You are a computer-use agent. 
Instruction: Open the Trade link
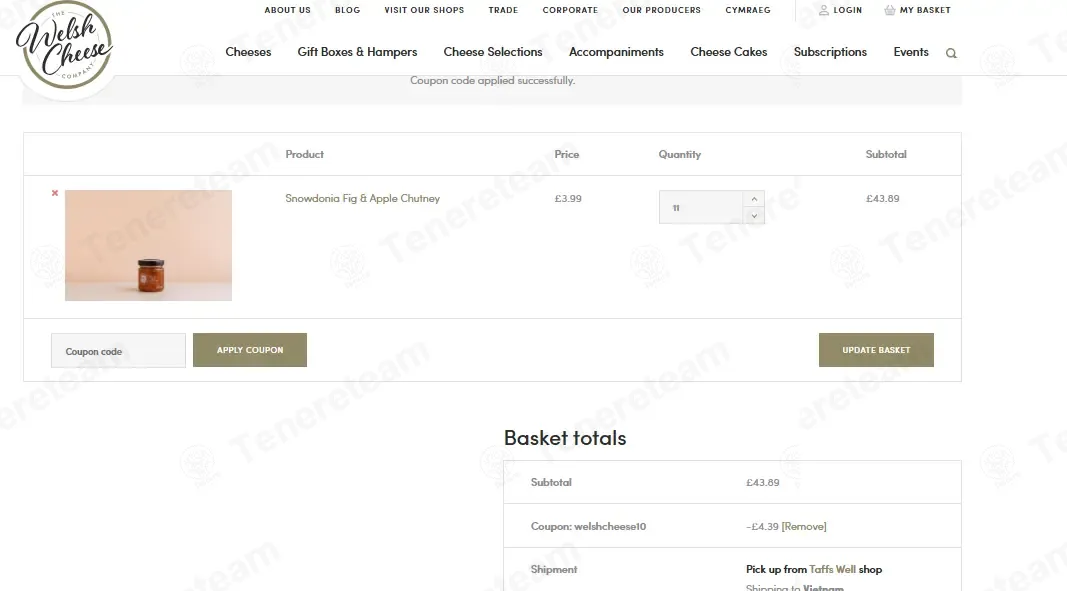(503, 10)
